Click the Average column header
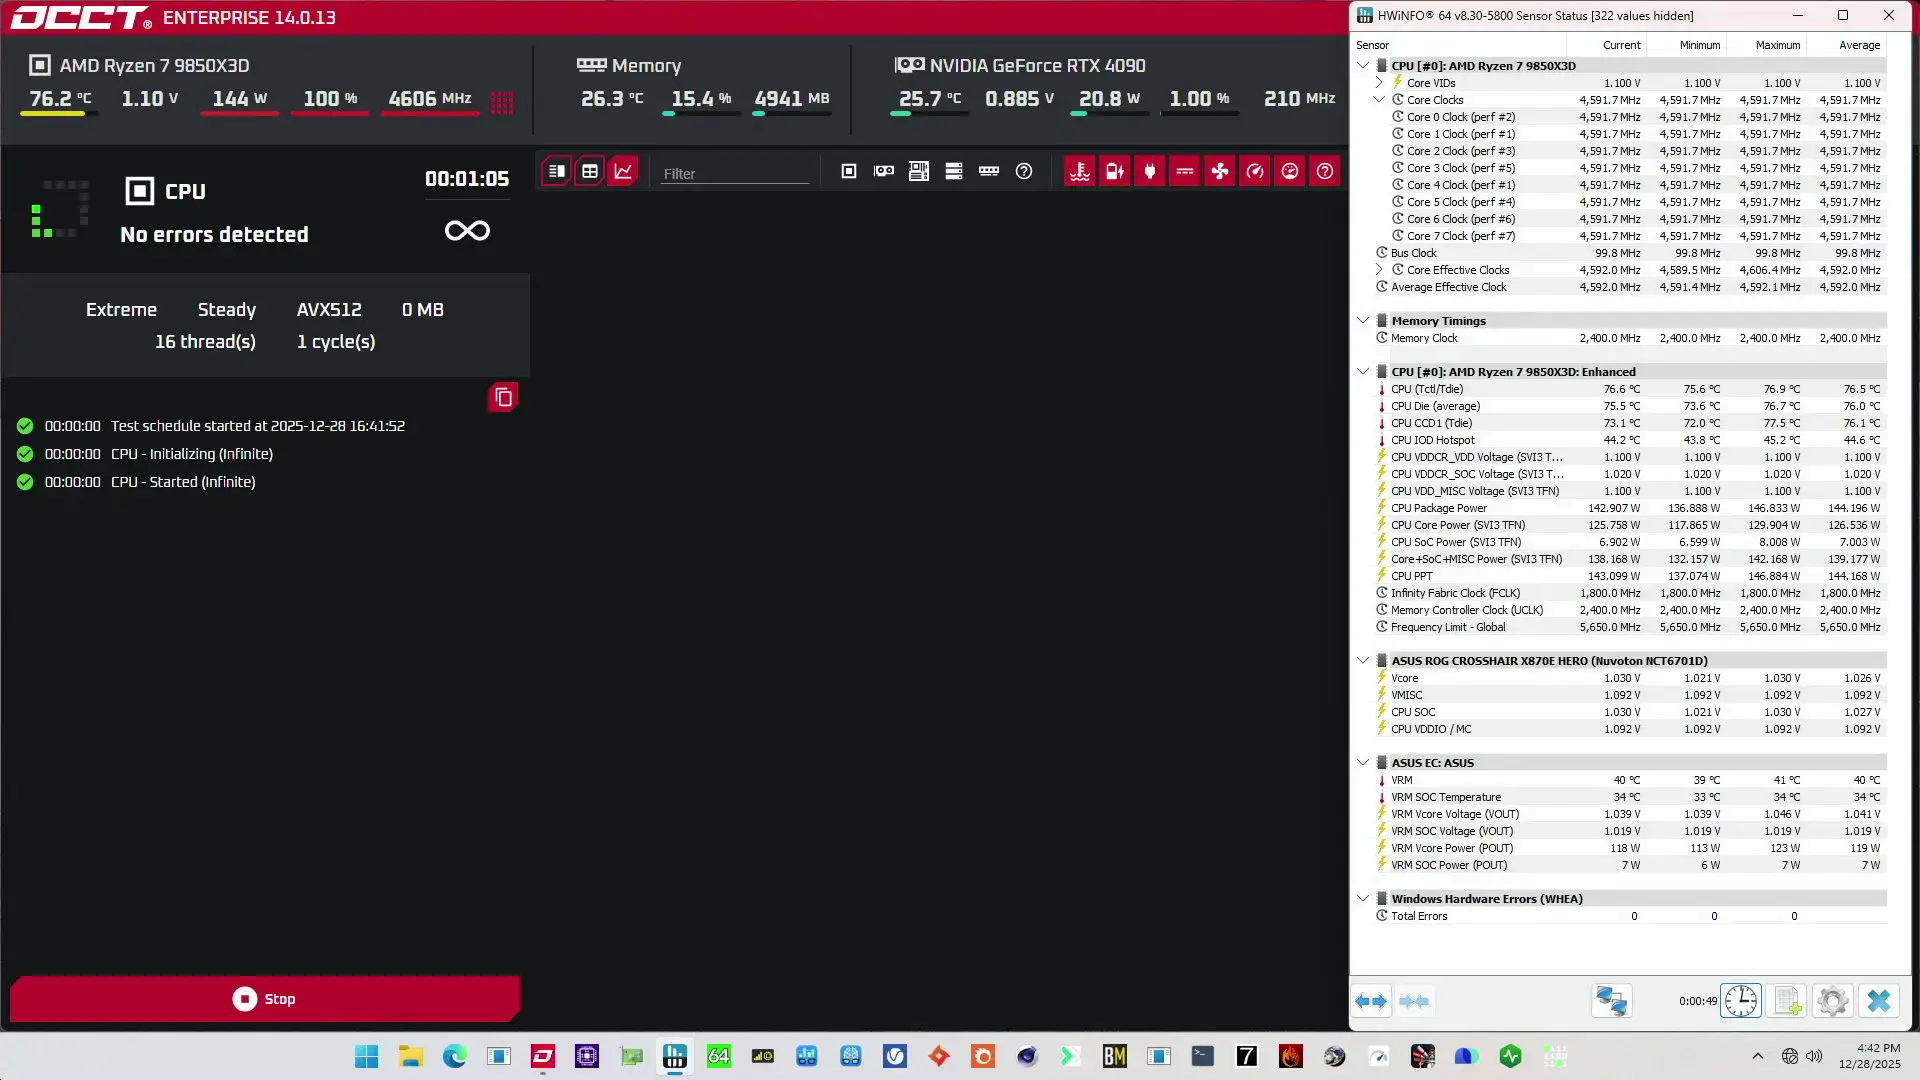The width and height of the screenshot is (1920, 1080). coord(1858,45)
